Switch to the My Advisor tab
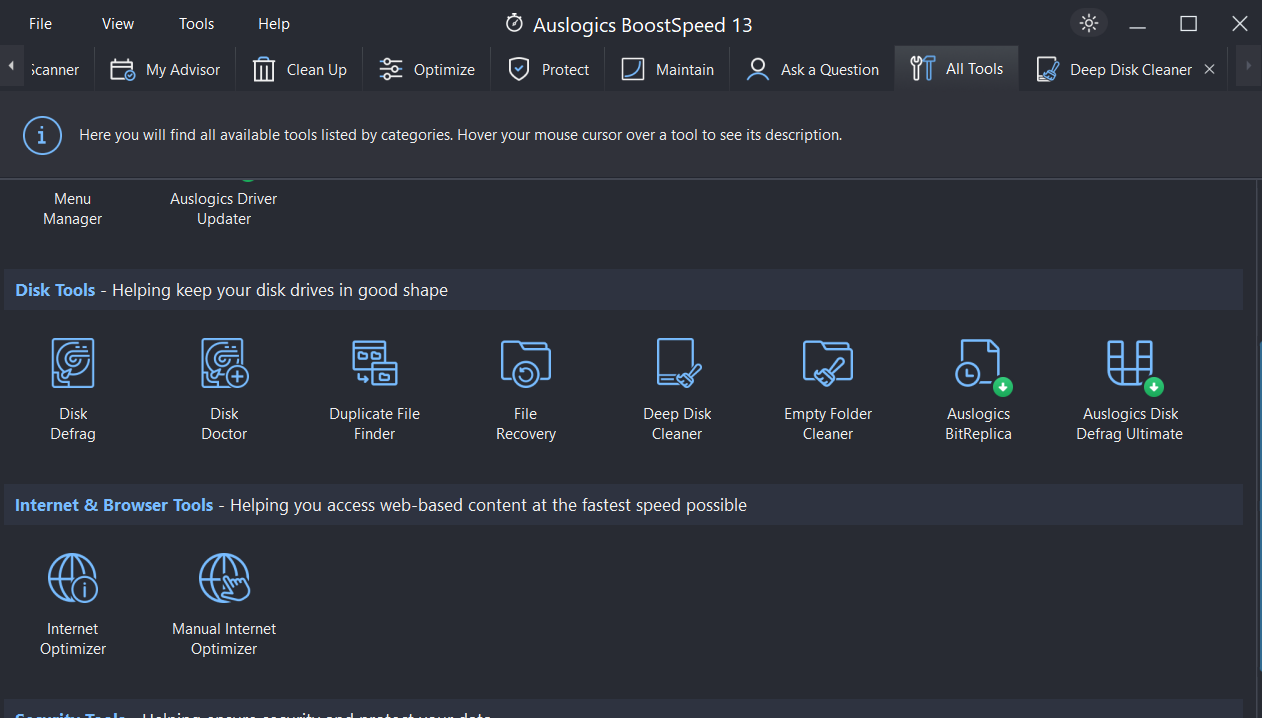The width and height of the screenshot is (1262, 718). pyautogui.click(x=165, y=69)
